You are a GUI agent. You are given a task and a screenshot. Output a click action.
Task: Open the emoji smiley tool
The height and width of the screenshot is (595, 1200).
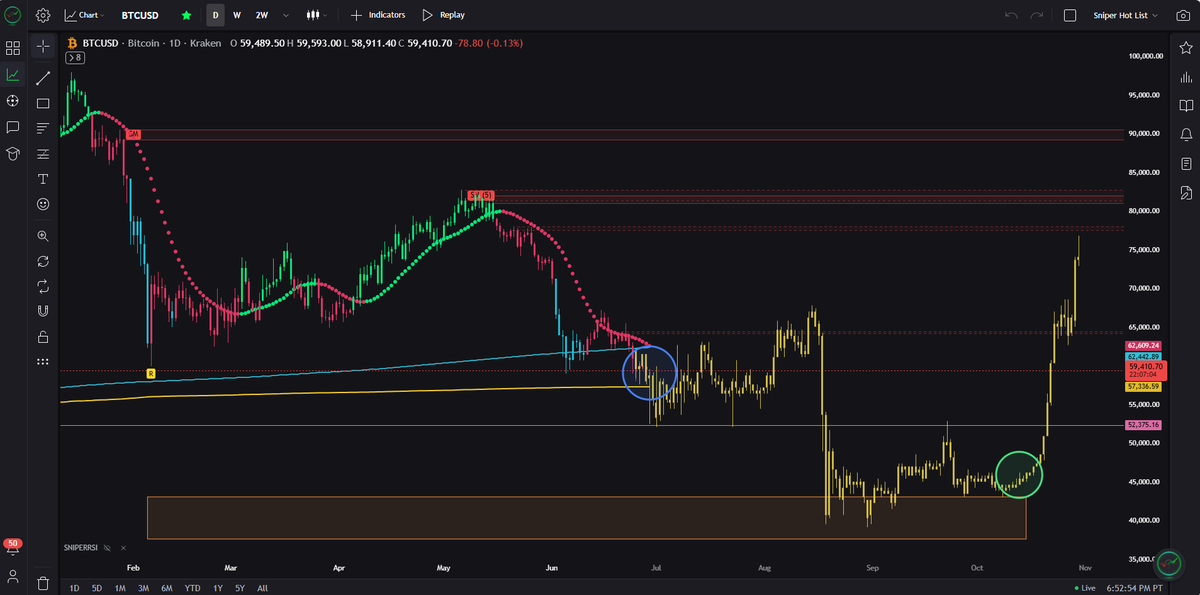pyautogui.click(x=43, y=204)
